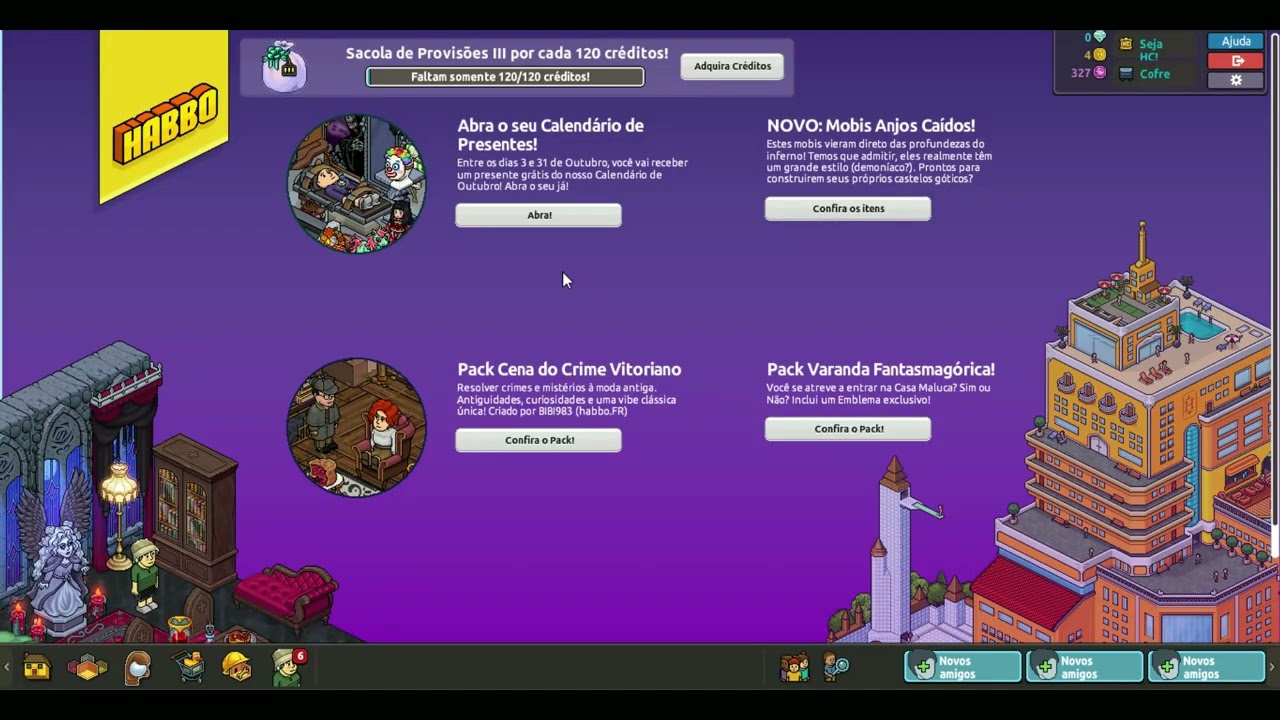The image size is (1280, 720).
Task: Click the yellow Habbo logo
Action: 164,117
